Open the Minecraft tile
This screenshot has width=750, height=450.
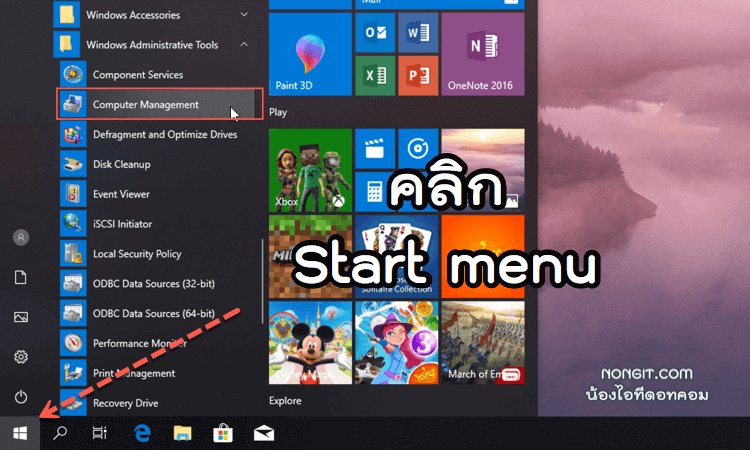[x=310, y=256]
